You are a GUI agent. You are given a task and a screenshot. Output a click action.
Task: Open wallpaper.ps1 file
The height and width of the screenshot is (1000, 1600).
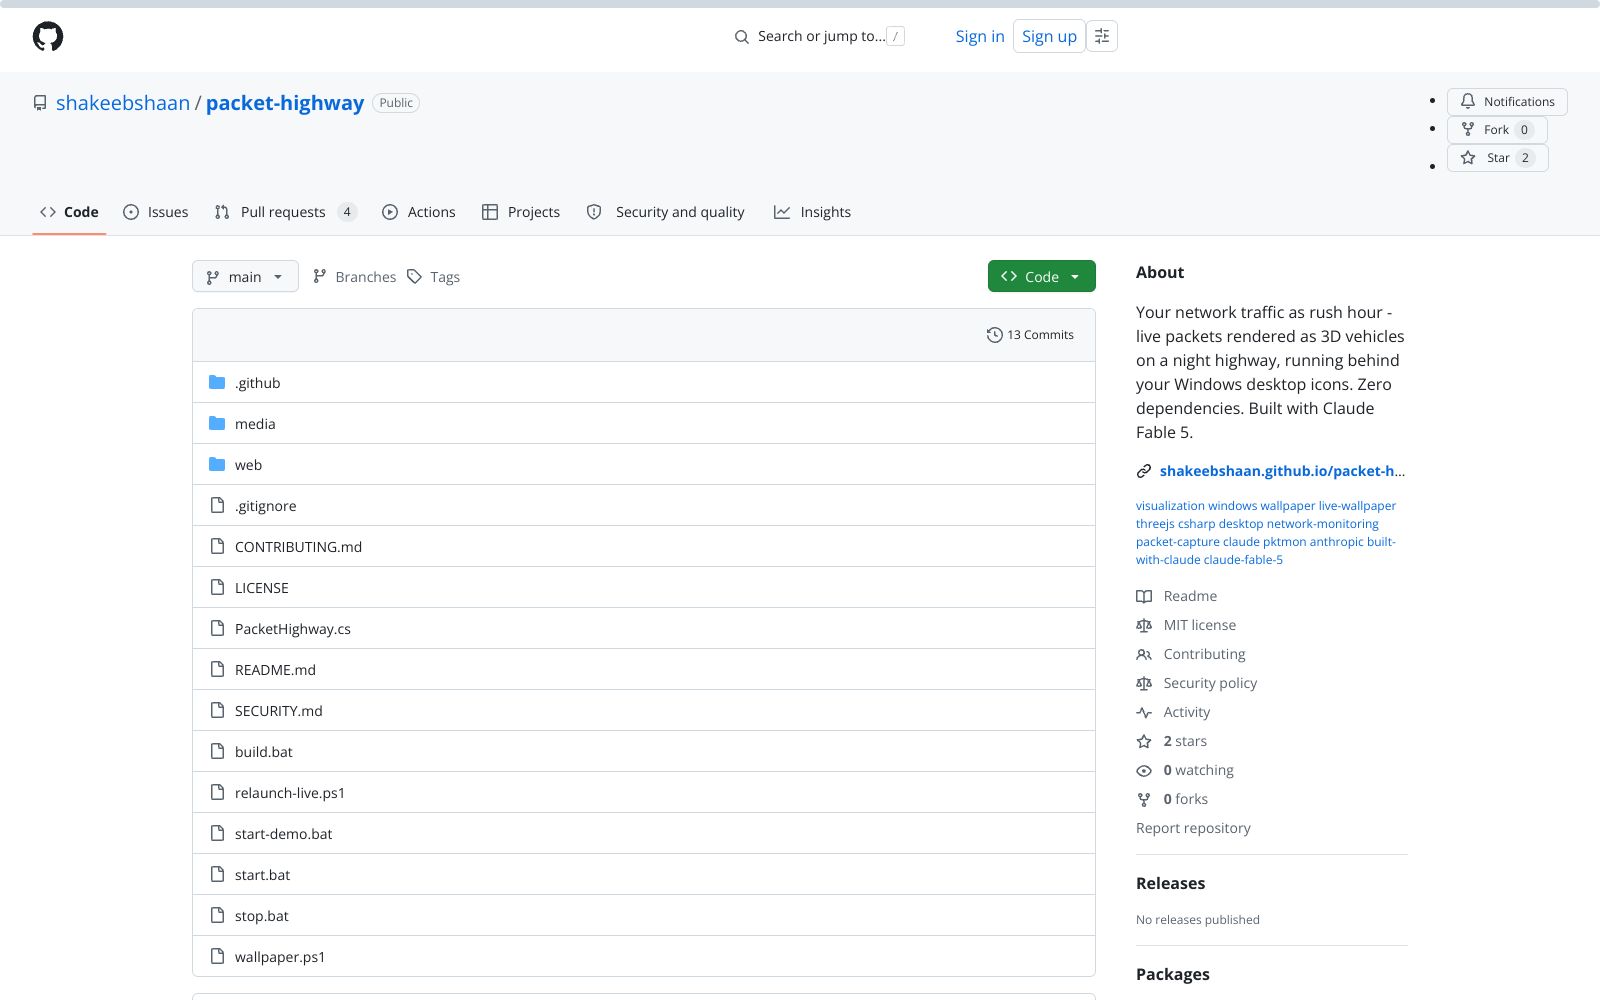(280, 957)
